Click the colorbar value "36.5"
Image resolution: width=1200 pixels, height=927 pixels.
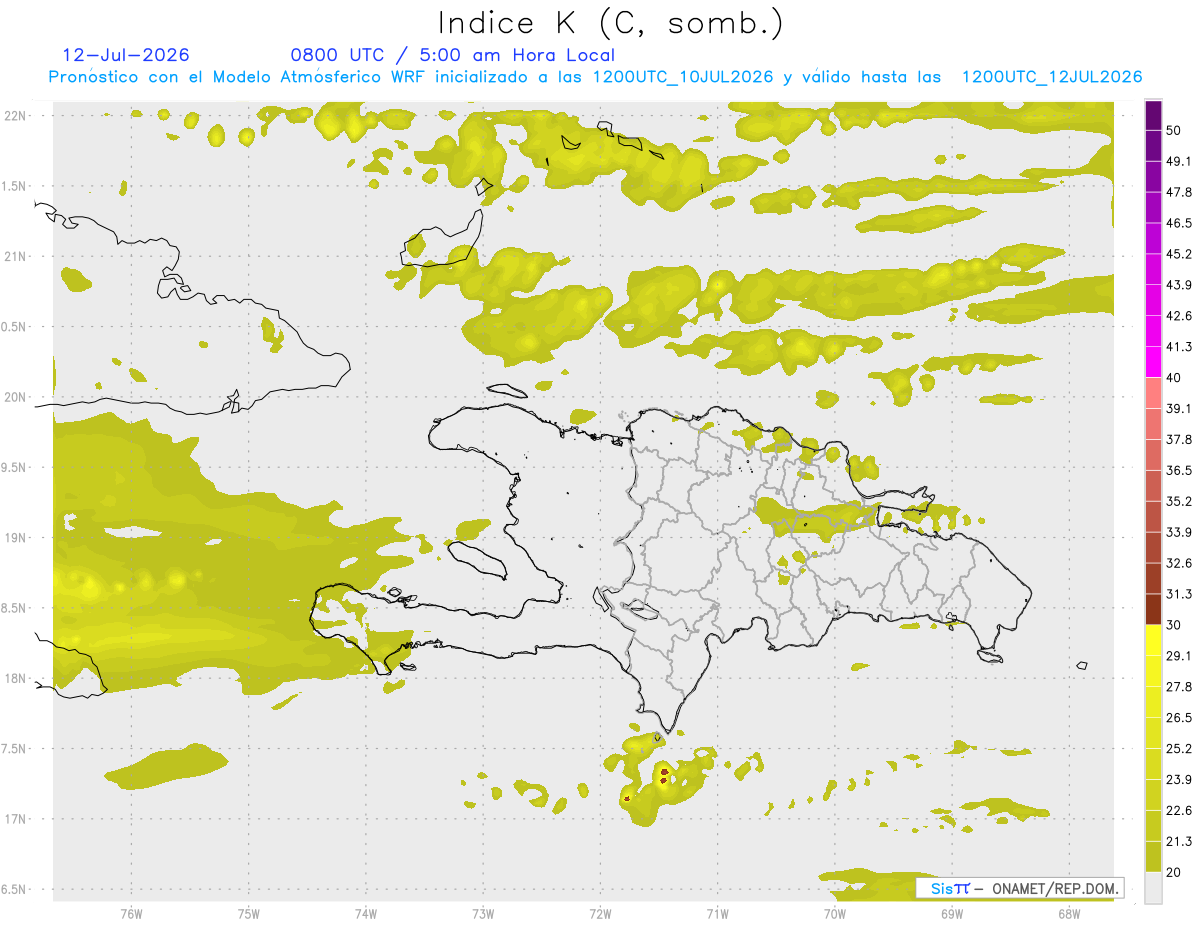1179,470
